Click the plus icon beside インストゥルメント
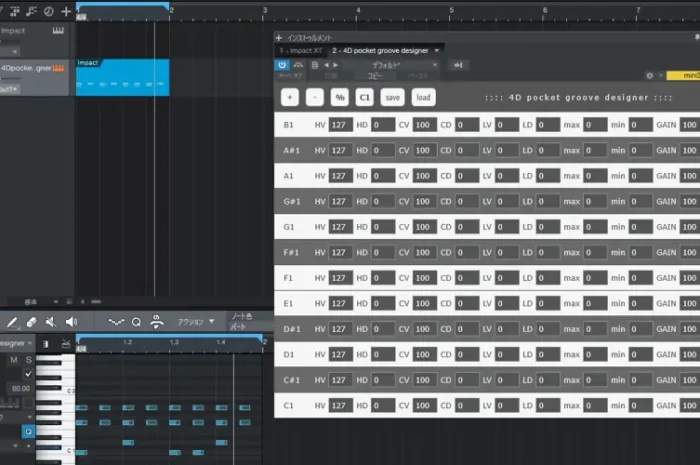This screenshot has width=700, height=465. tap(279, 38)
